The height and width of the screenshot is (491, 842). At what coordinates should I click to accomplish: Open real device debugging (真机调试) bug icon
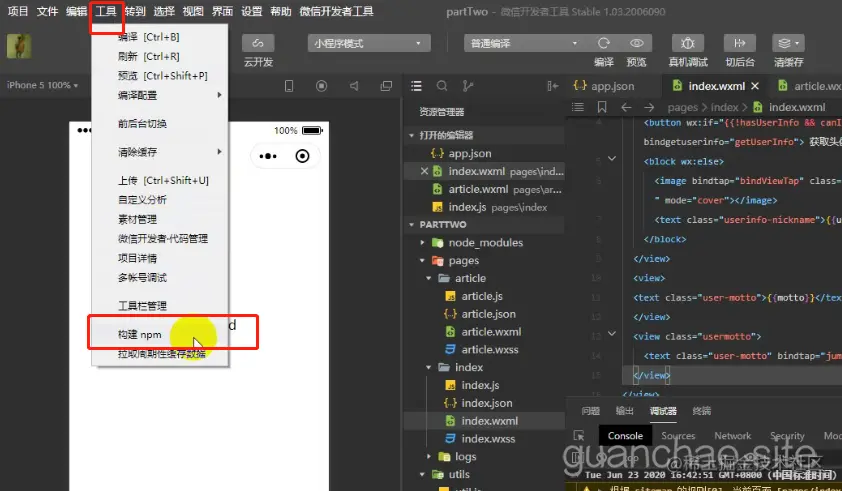(688, 43)
